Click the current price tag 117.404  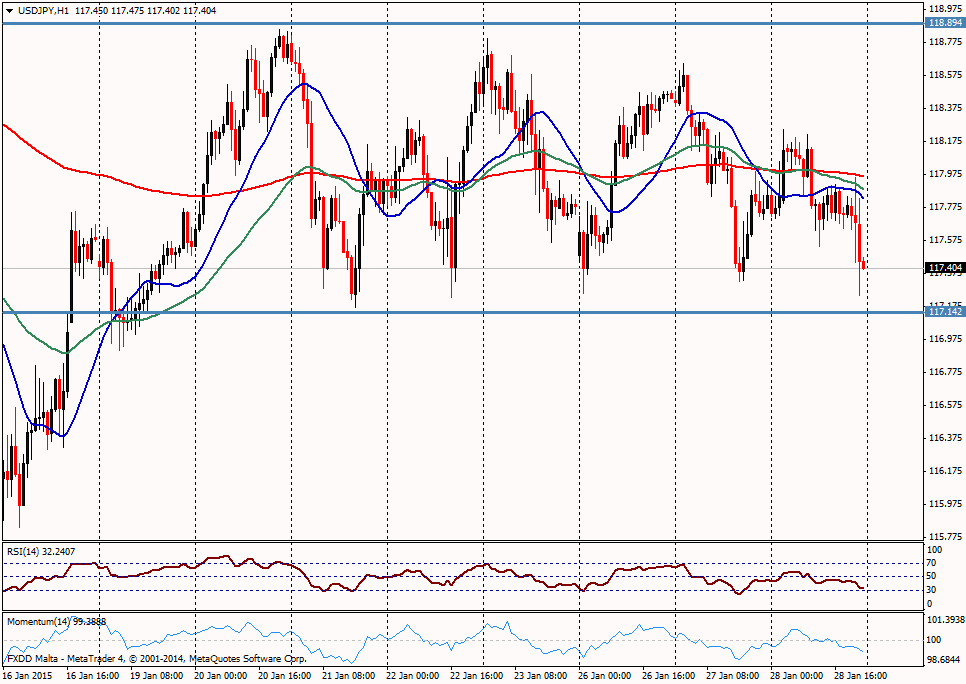(x=943, y=268)
